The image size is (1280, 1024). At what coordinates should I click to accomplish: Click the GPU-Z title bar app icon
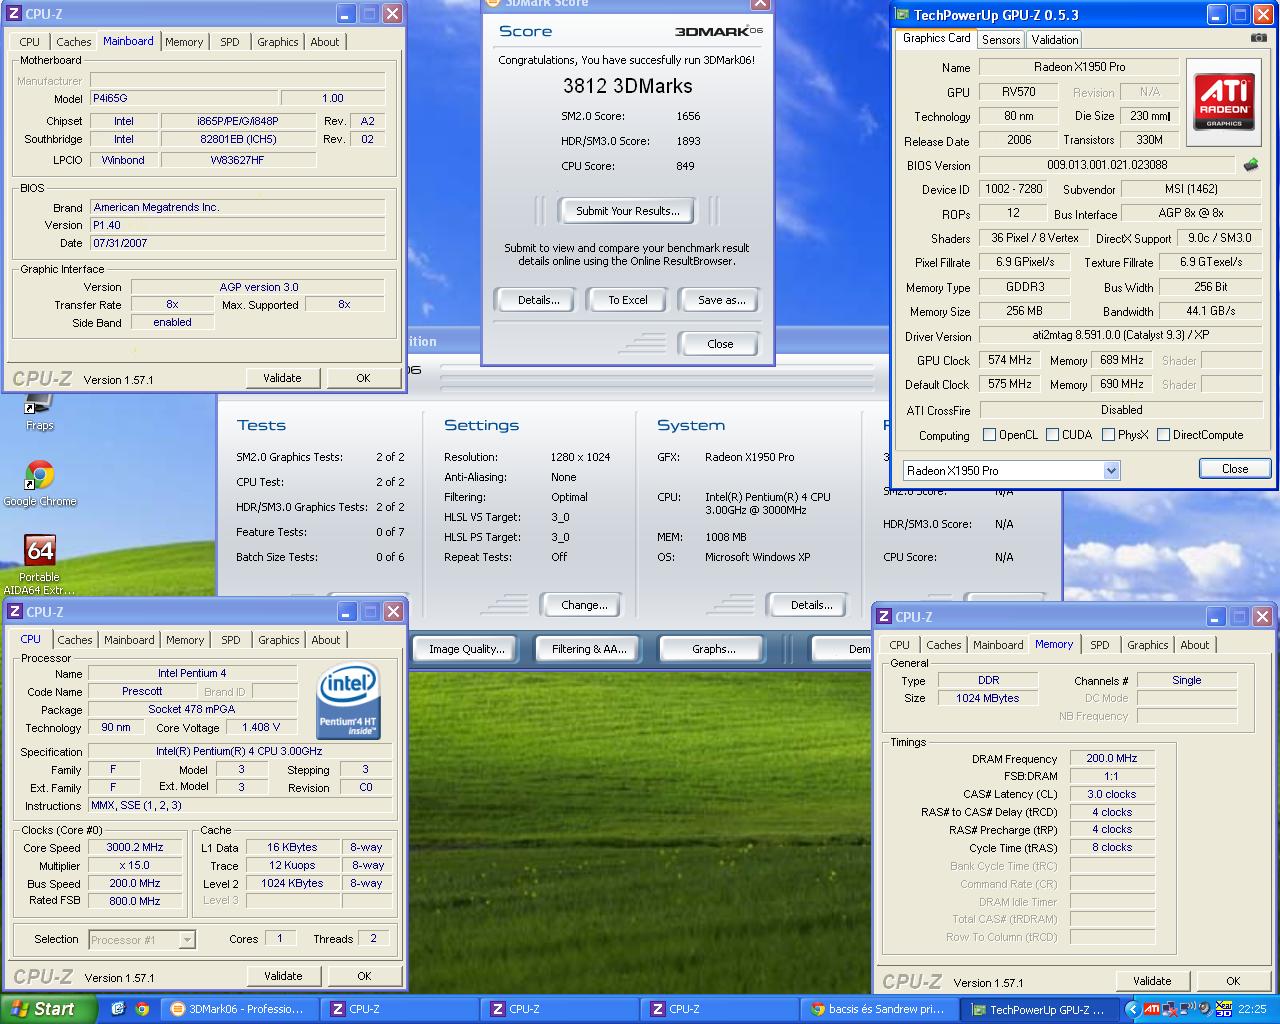(x=902, y=15)
